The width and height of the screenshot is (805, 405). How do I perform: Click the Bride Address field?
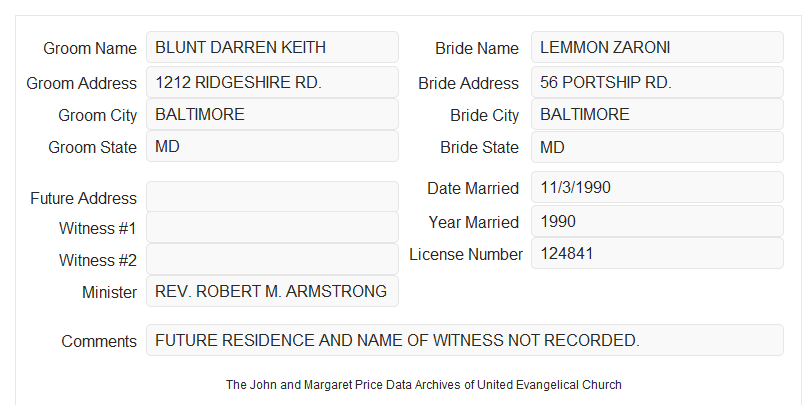coord(657,82)
